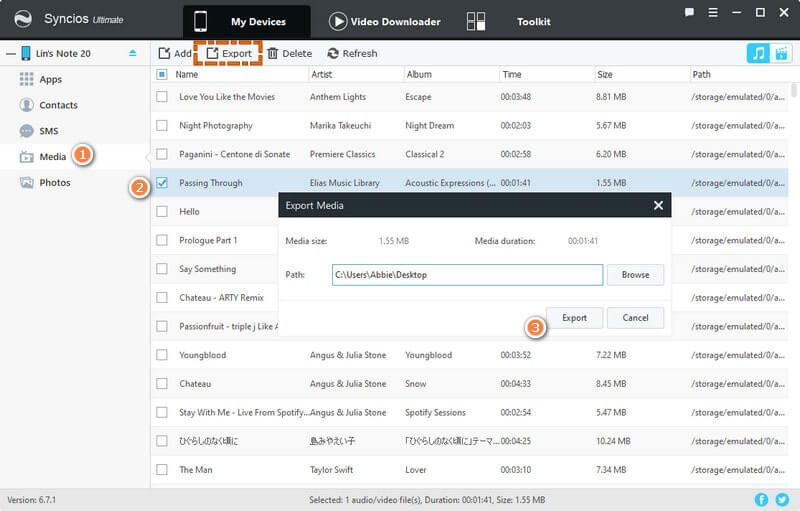The width and height of the screenshot is (800, 511).
Task: Check Prologue Part 1 checkbox
Action: click(x=162, y=240)
